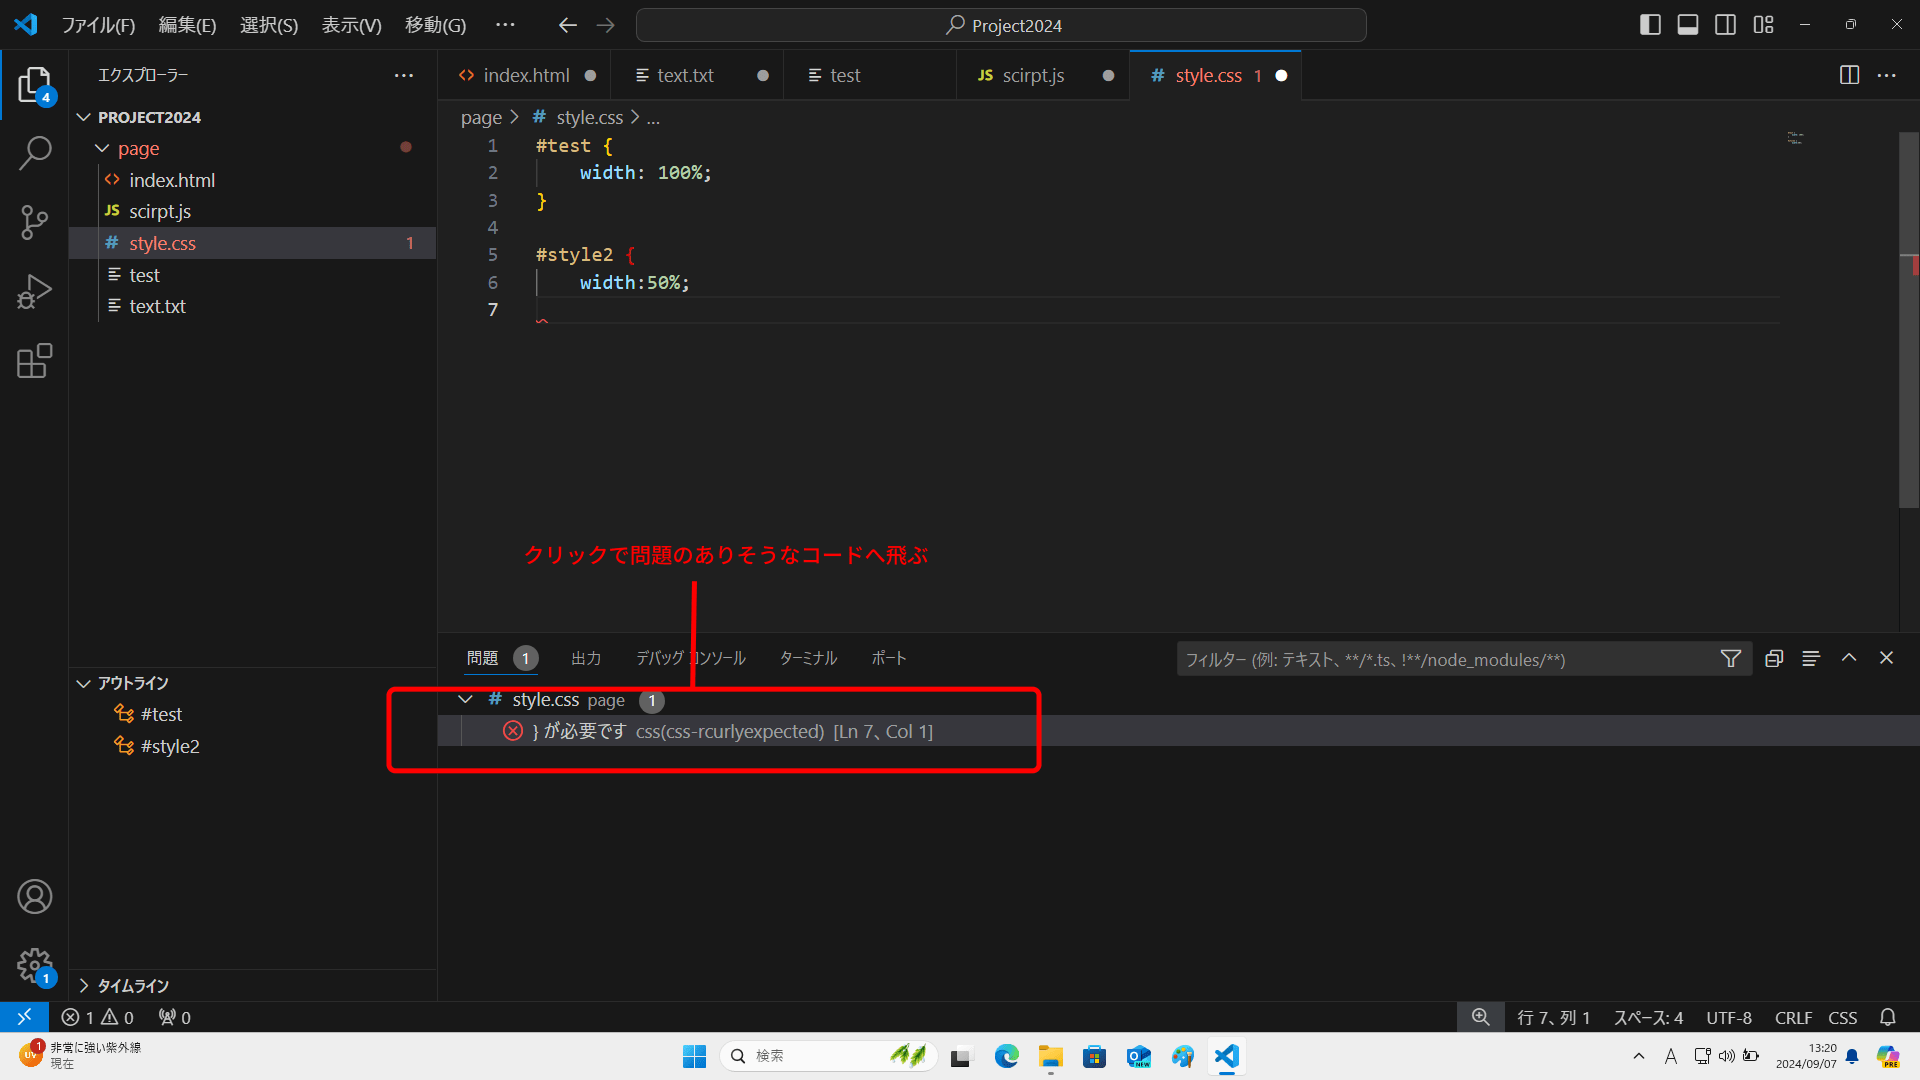Open the ターミナル terminal panel tab
Image resolution: width=1920 pixels, height=1080 pixels.
click(x=808, y=658)
